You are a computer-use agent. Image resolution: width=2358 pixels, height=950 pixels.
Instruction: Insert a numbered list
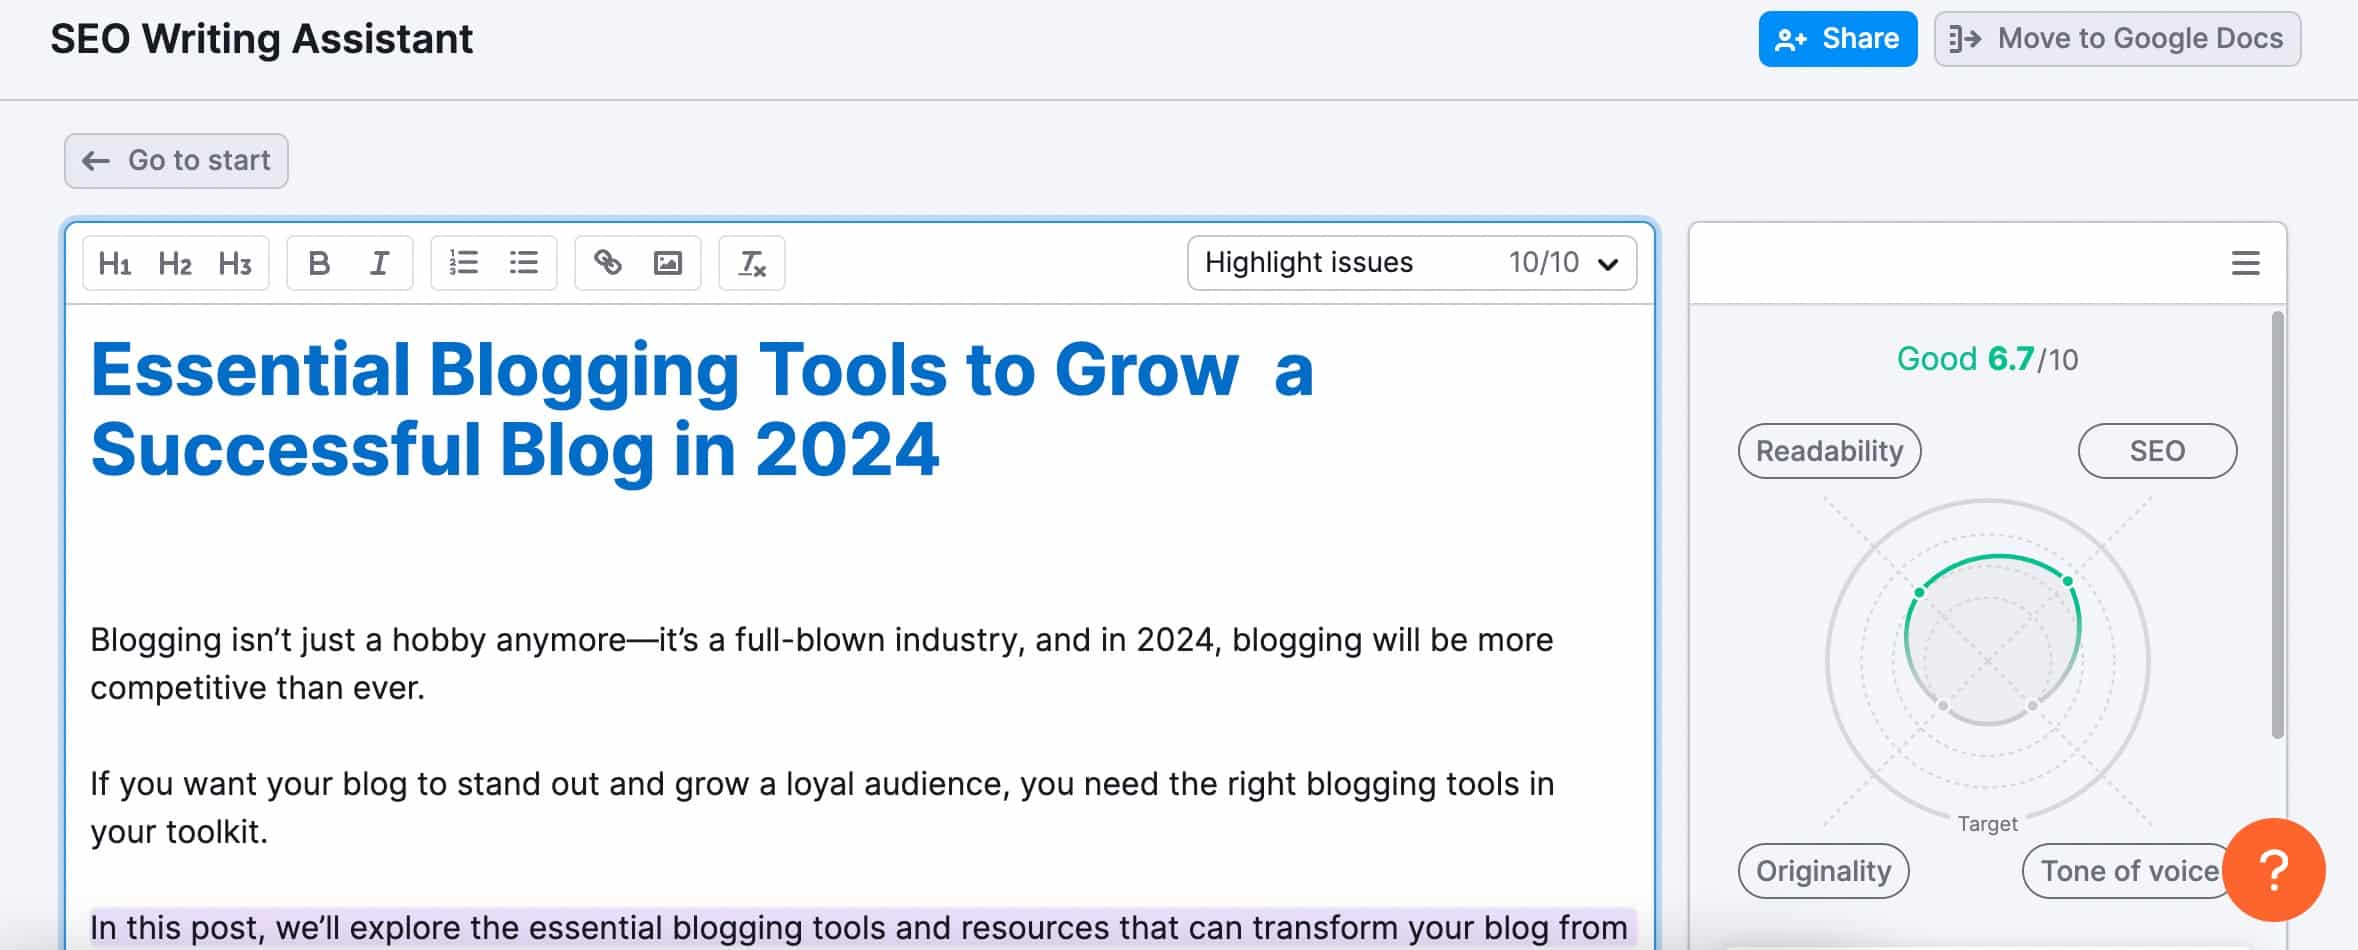(463, 263)
